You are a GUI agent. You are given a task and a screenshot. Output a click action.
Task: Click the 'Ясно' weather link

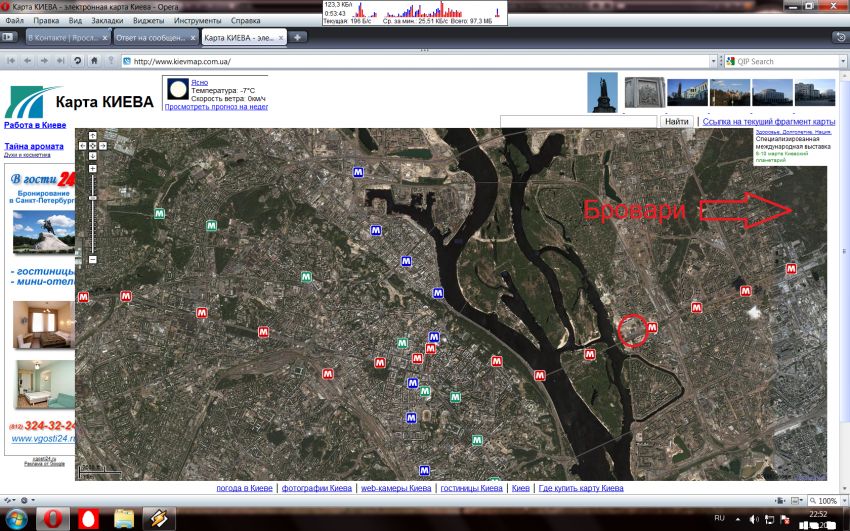point(199,82)
